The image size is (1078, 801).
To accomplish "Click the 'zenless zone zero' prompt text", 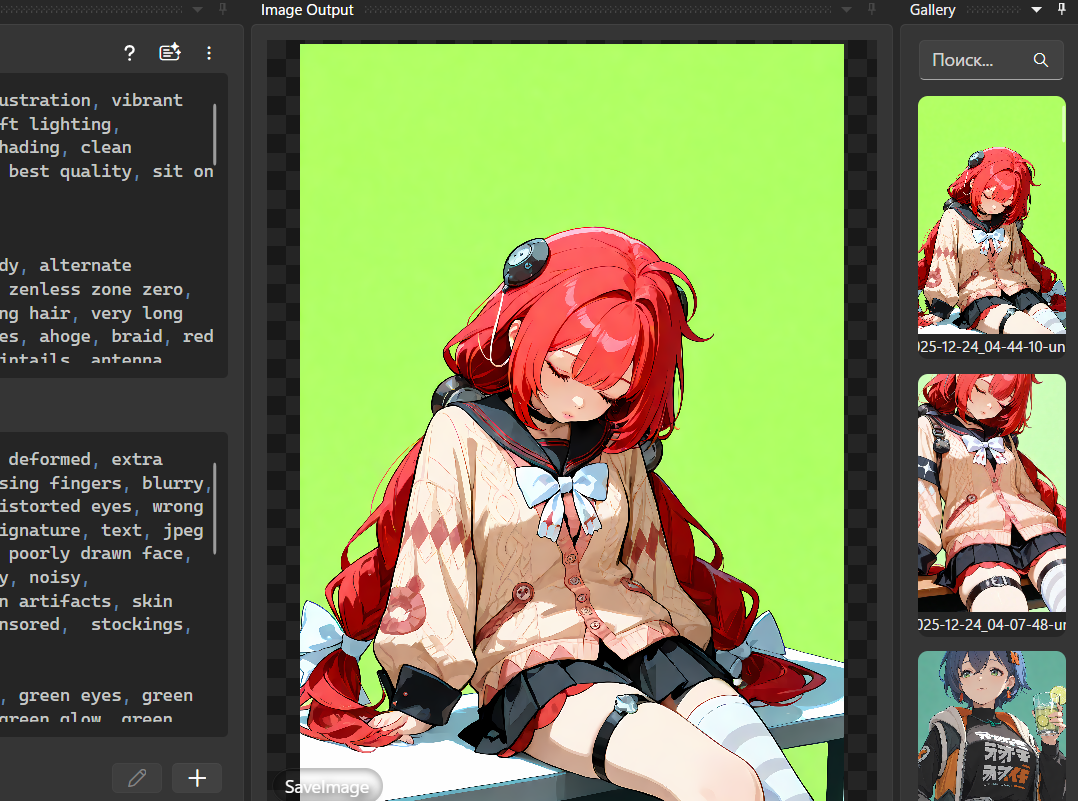I will [96, 289].
